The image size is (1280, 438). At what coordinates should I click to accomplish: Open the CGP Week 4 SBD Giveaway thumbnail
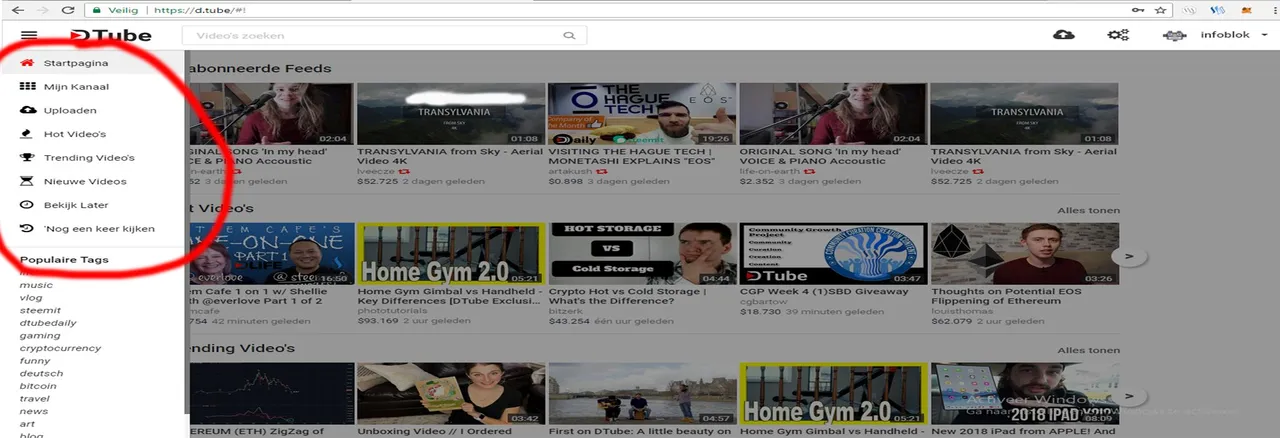tap(832, 254)
